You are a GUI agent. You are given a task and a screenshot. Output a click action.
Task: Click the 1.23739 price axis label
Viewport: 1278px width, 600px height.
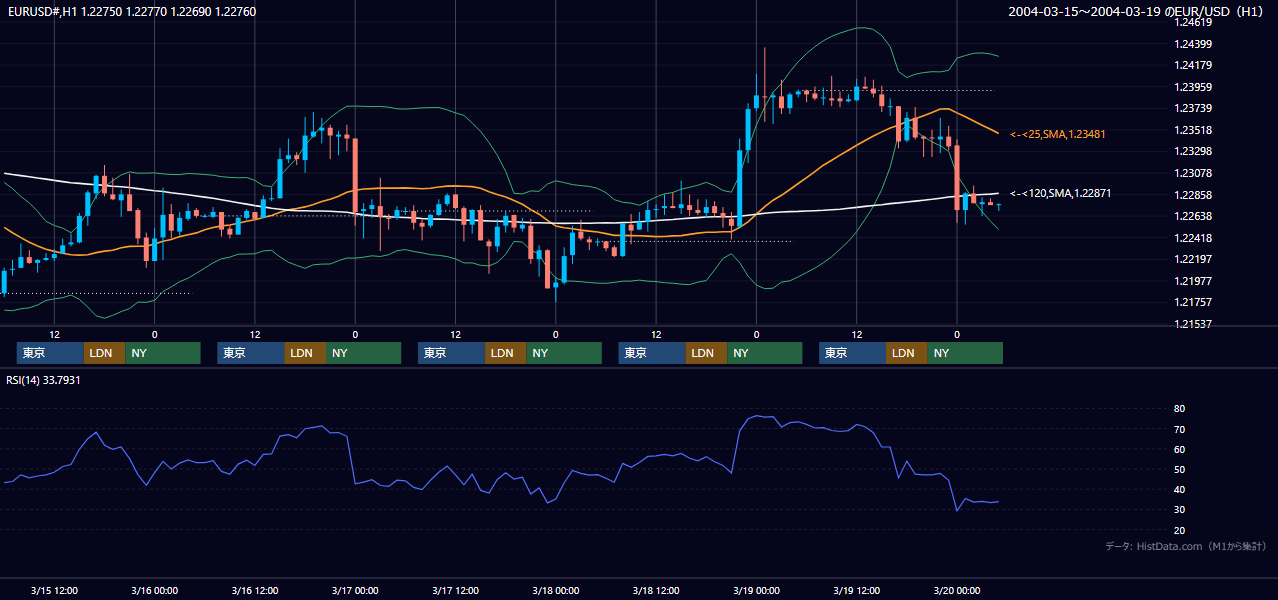pos(1194,108)
